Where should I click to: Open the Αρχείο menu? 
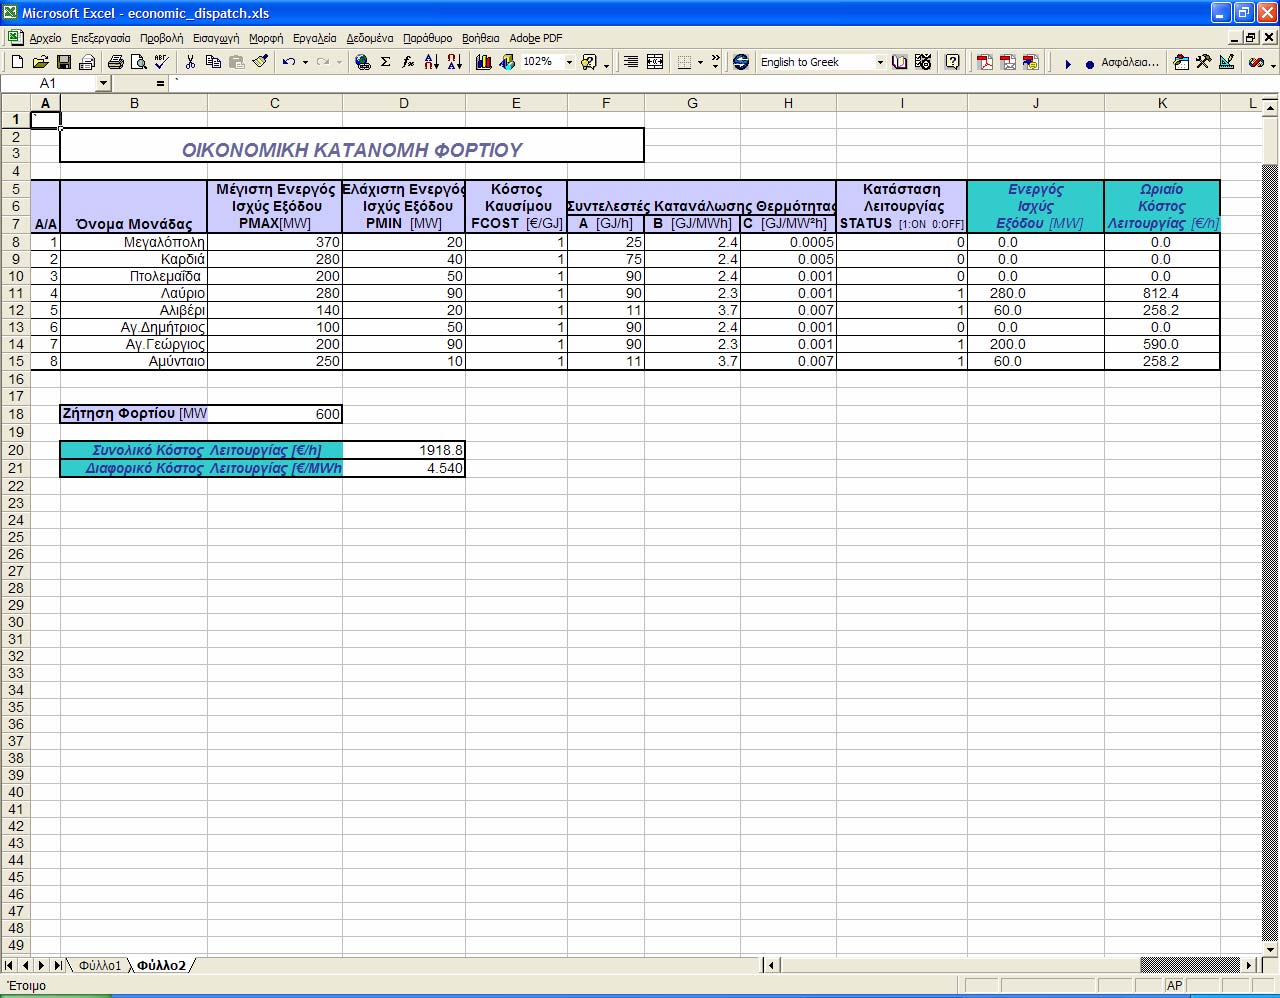pyautogui.click(x=45, y=38)
